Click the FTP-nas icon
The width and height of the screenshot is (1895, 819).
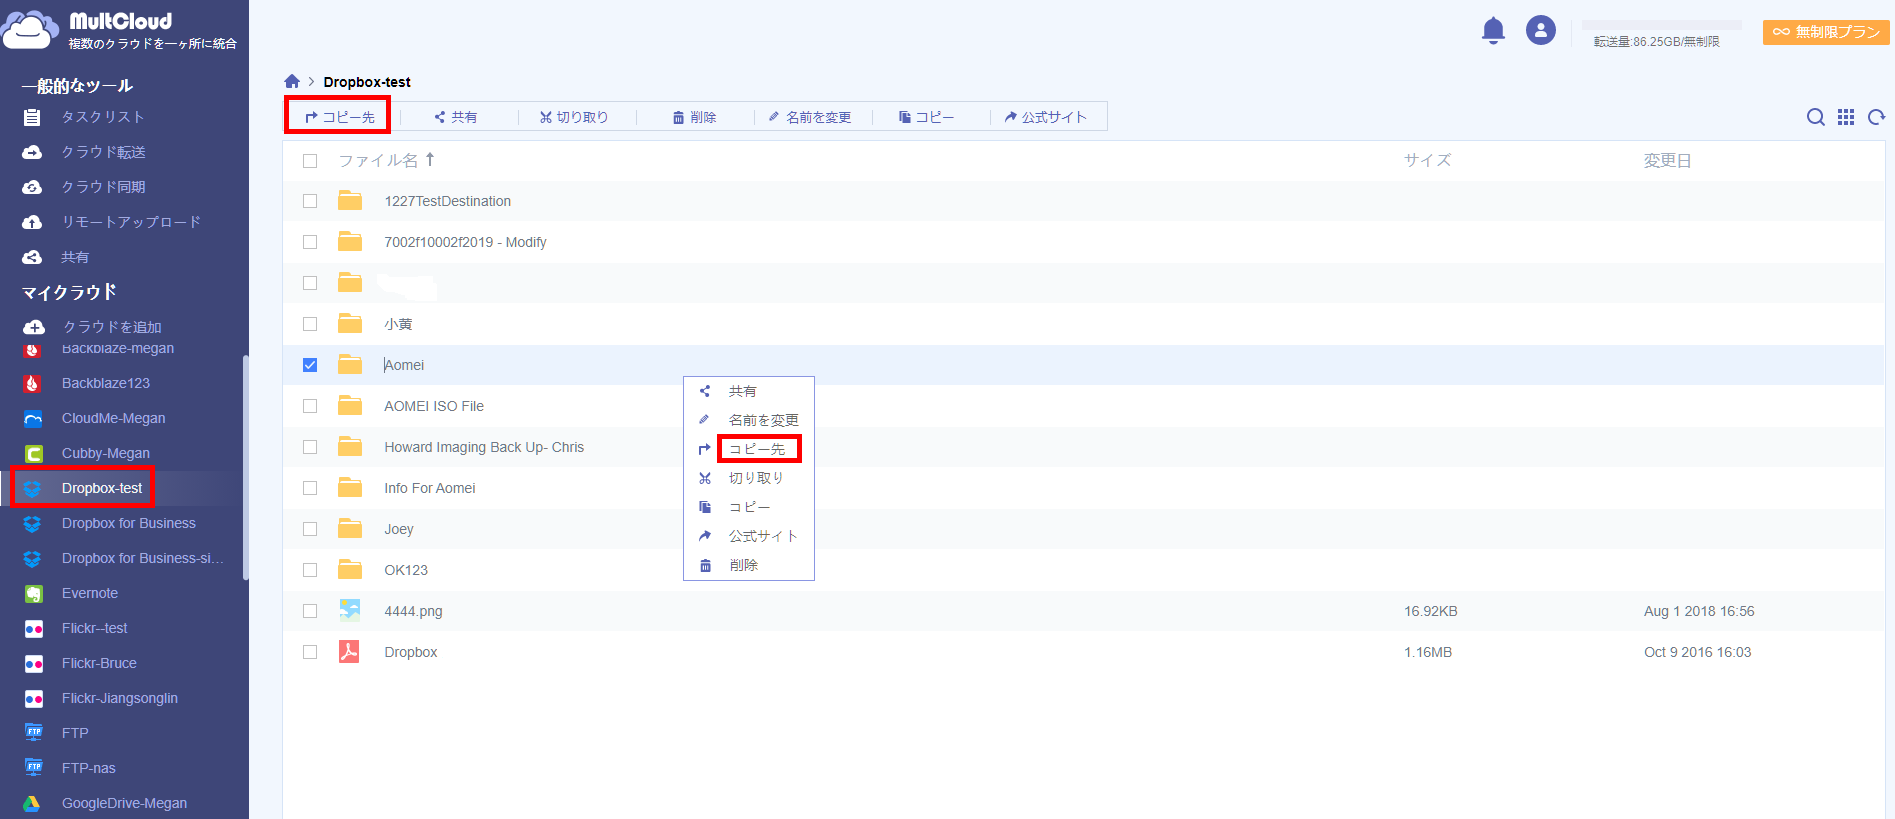pyautogui.click(x=33, y=768)
